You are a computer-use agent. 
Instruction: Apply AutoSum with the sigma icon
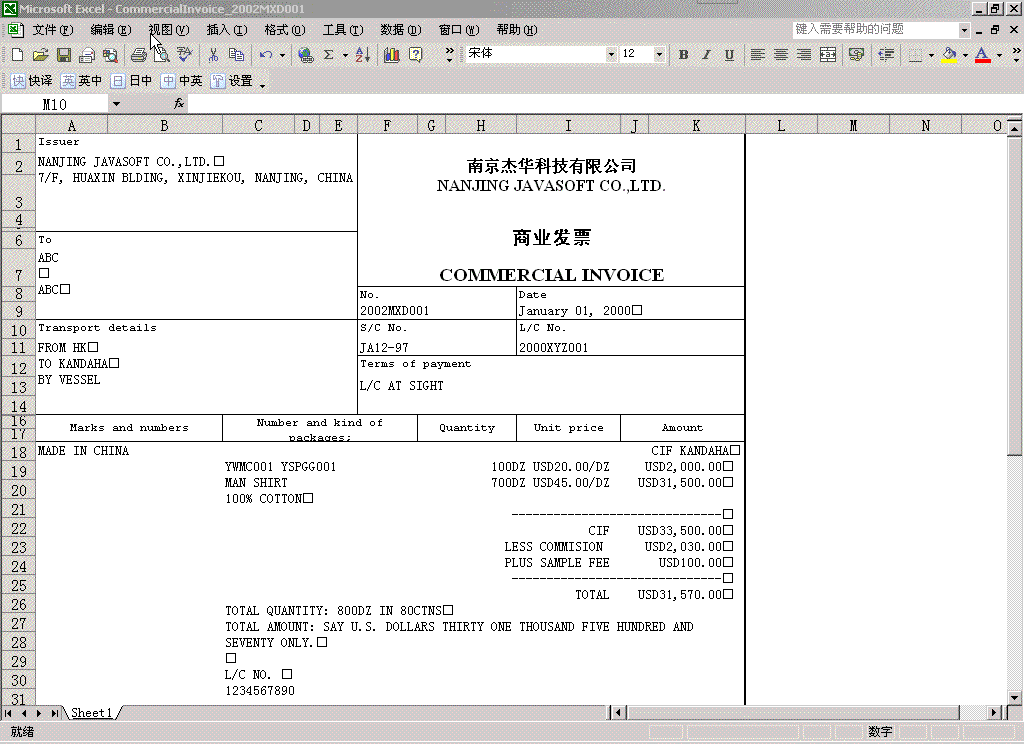coord(328,55)
